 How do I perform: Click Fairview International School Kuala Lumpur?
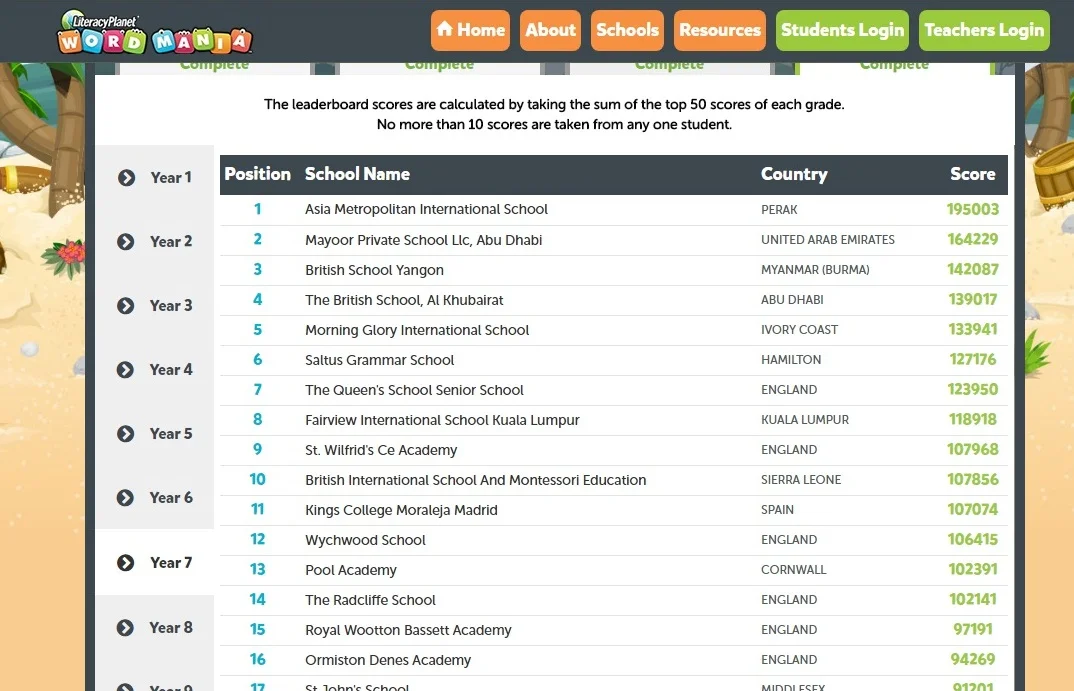[x=442, y=420]
